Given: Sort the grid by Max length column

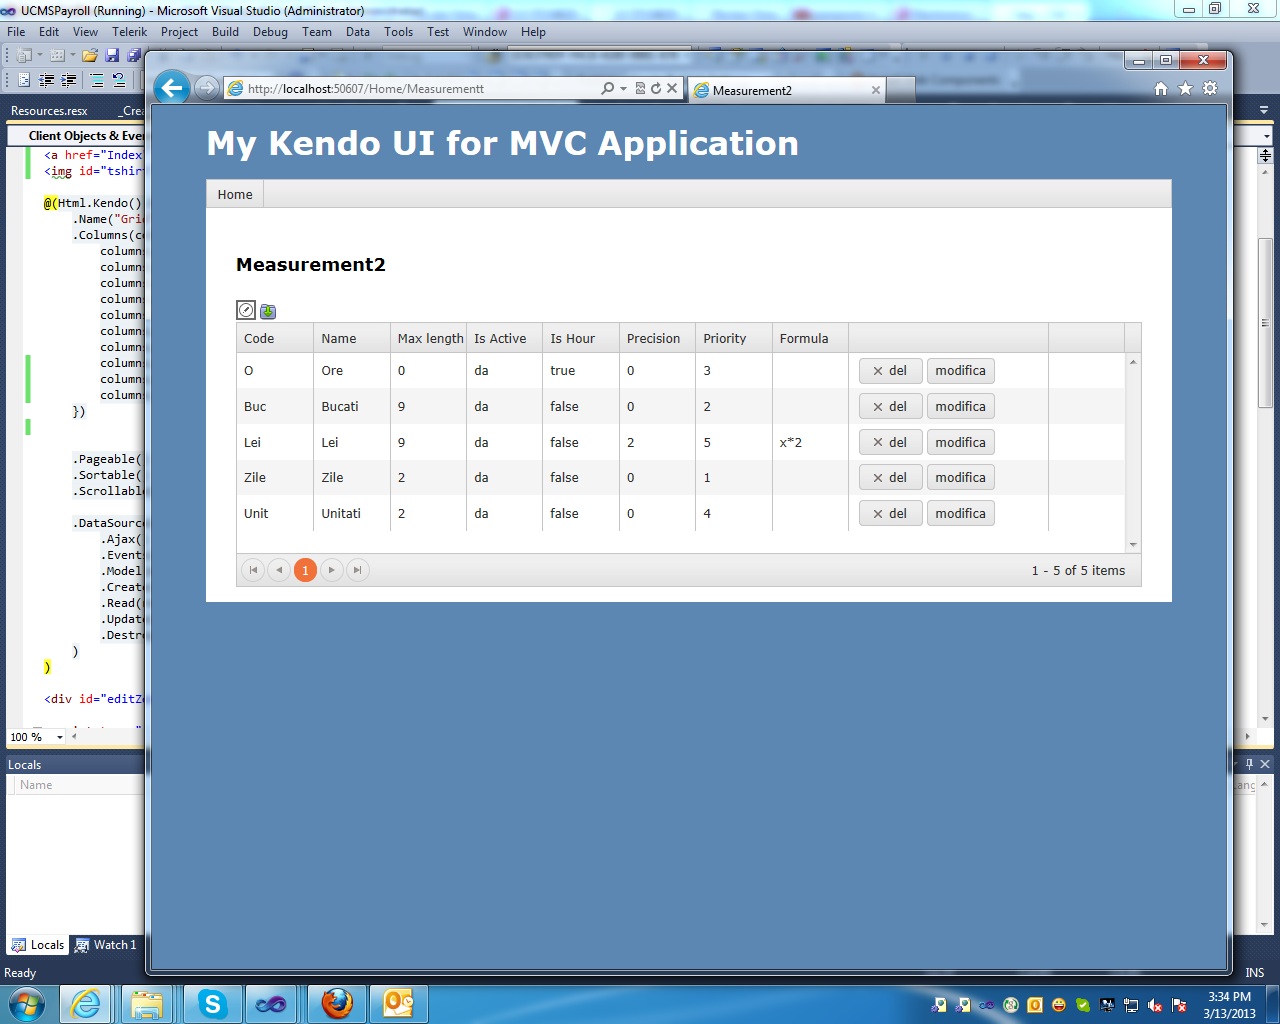Looking at the screenshot, I should (430, 339).
